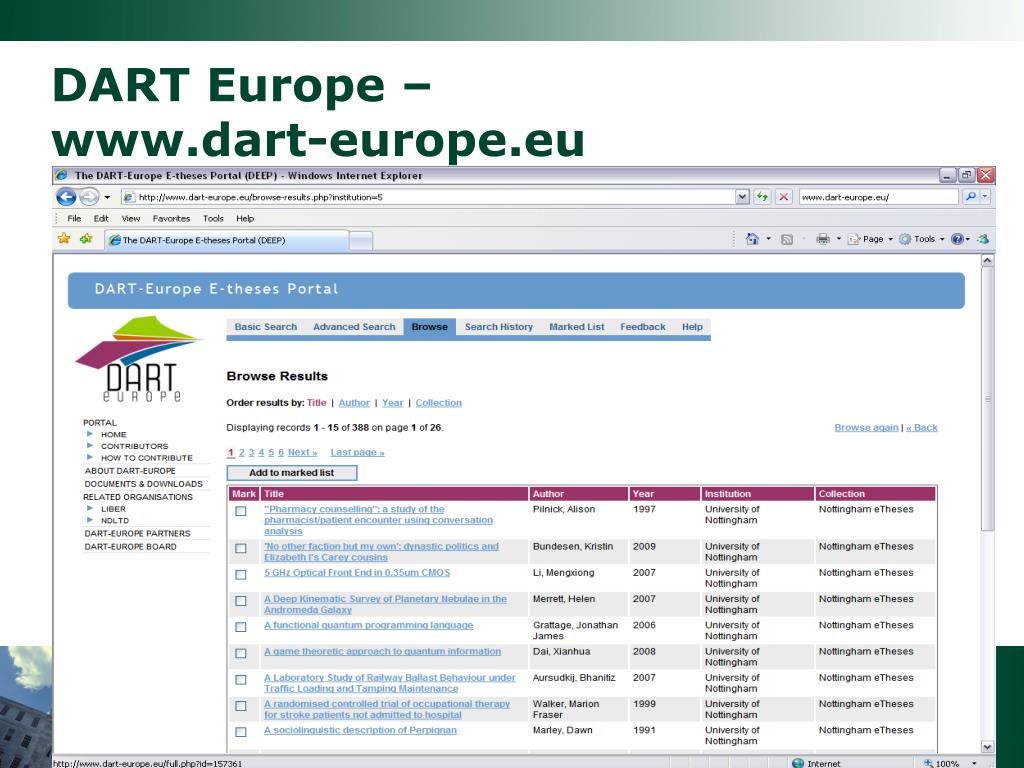Click the scrollbar up arrow

(987, 261)
